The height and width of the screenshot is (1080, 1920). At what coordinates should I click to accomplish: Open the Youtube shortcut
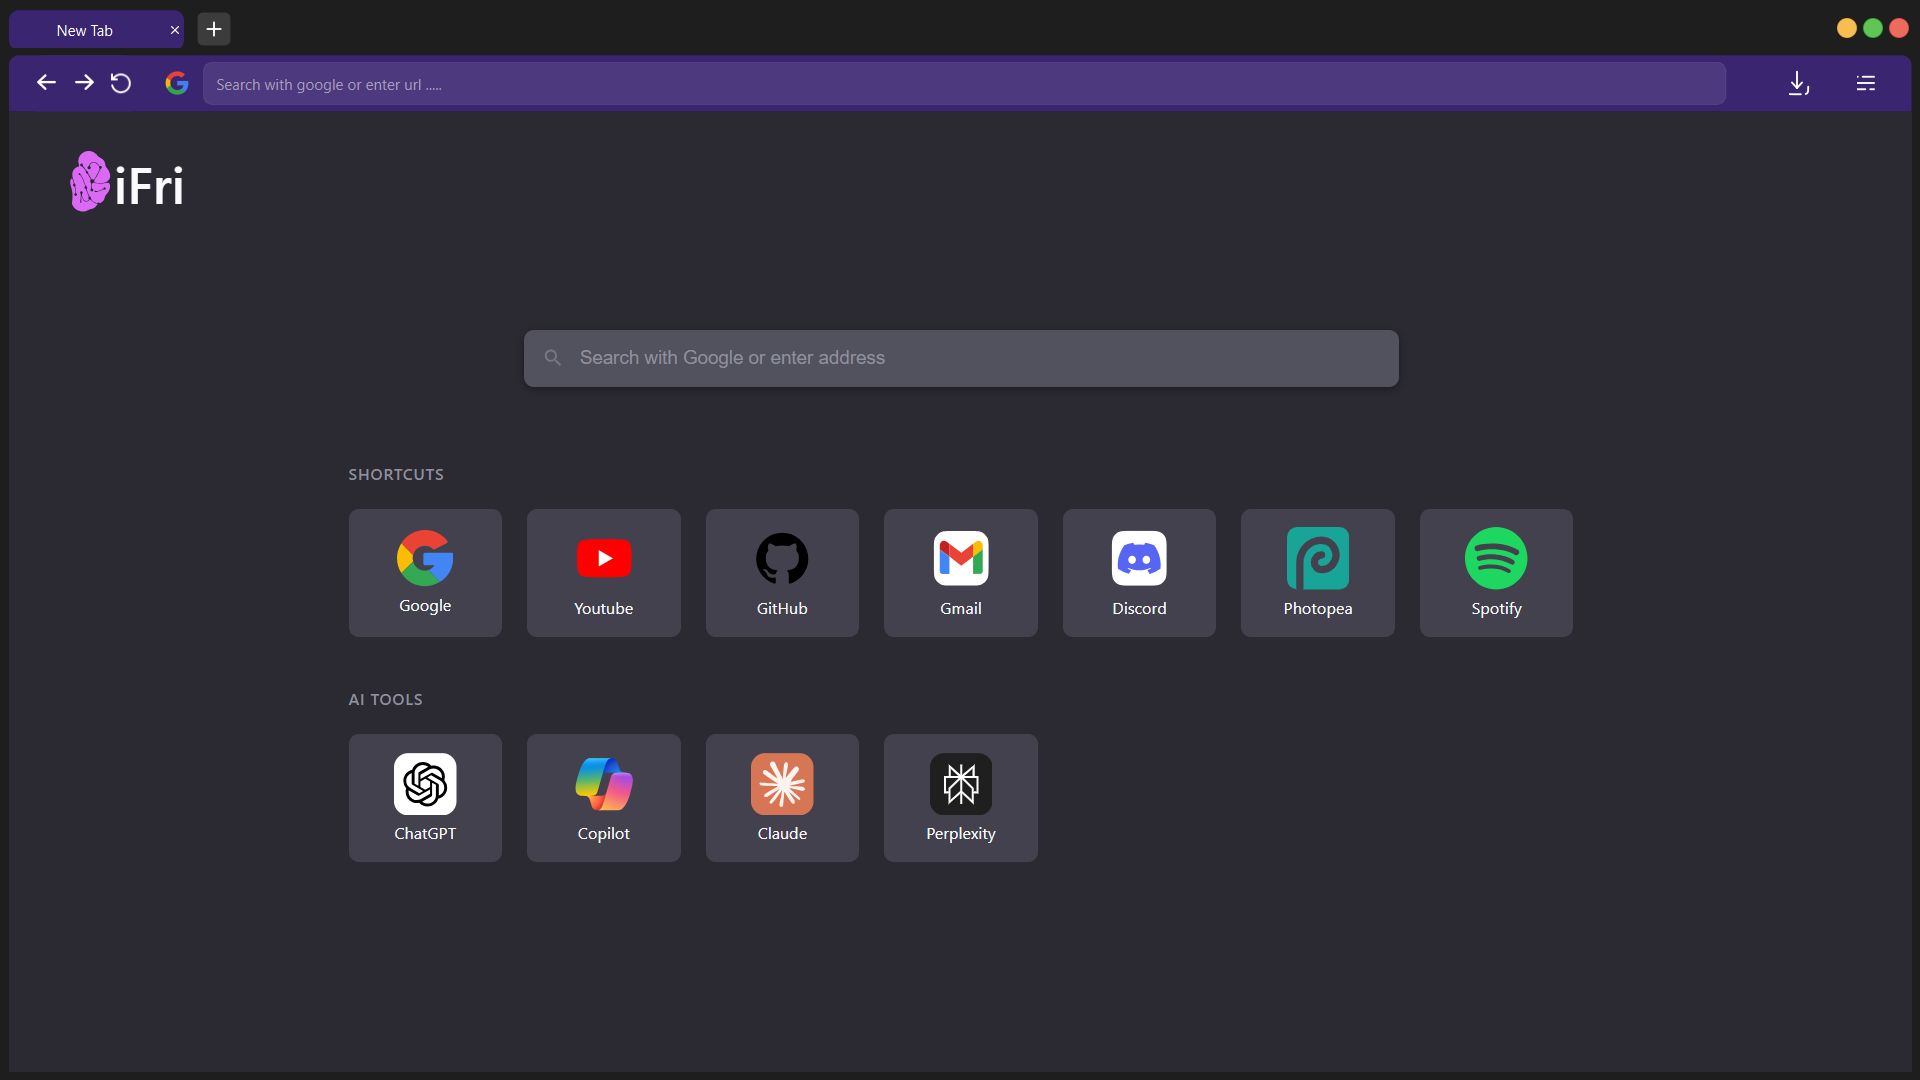pos(603,572)
